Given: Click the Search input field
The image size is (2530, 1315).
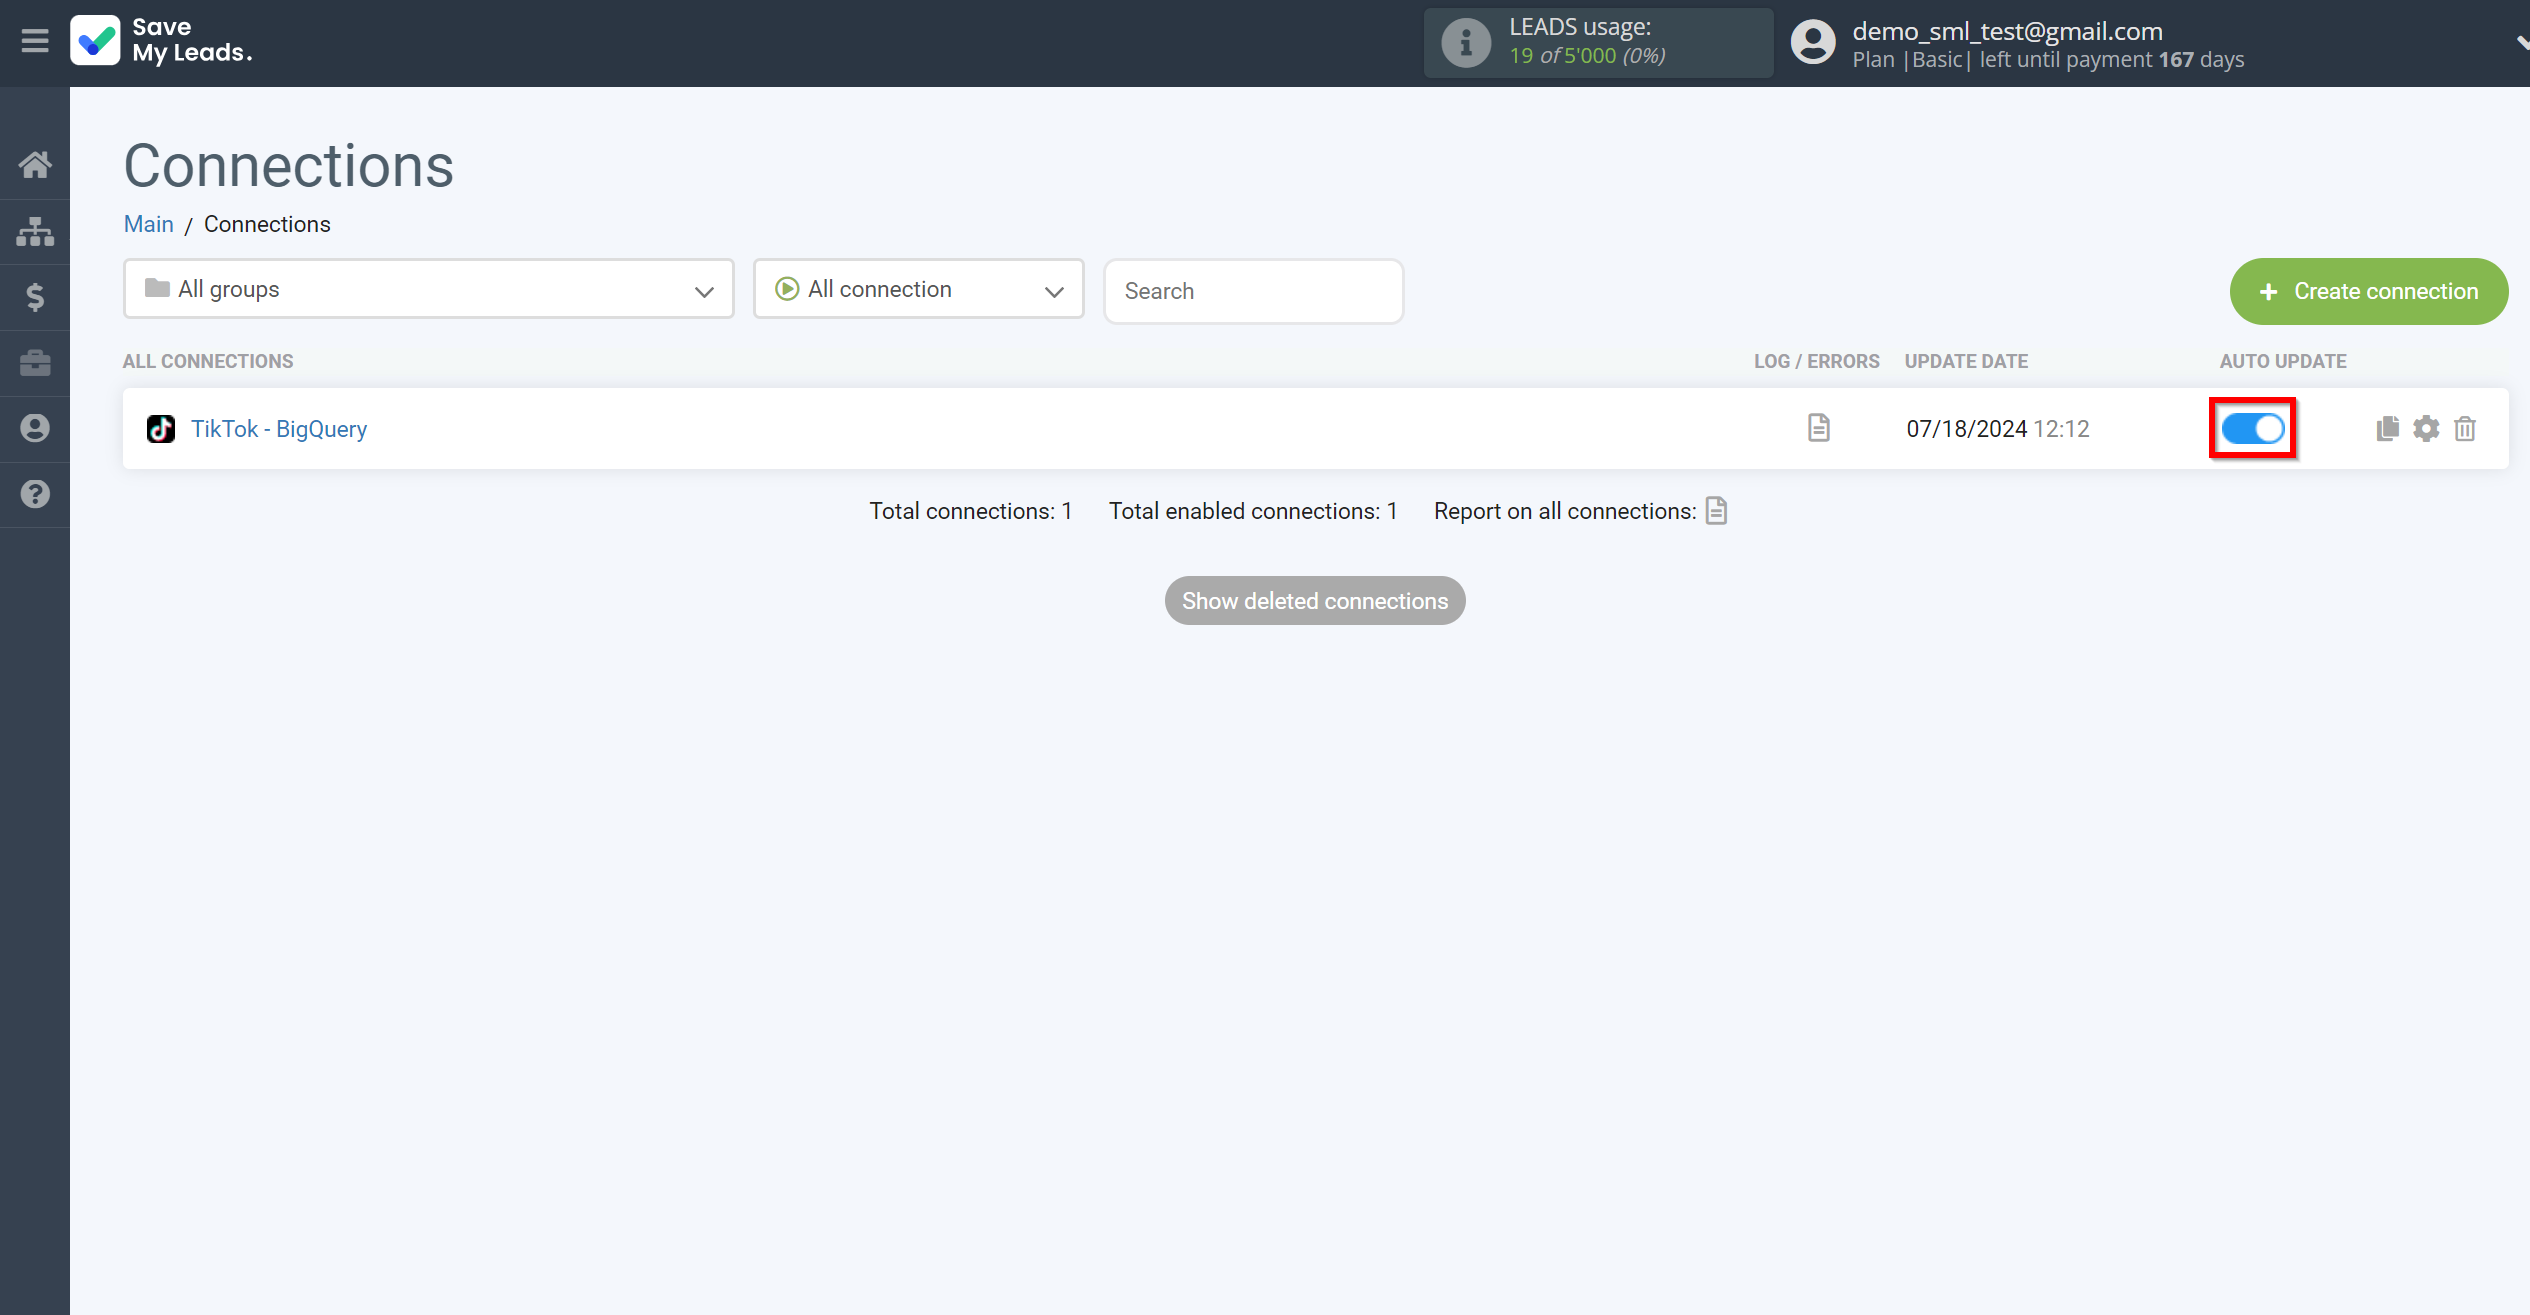Looking at the screenshot, I should pos(1253,289).
